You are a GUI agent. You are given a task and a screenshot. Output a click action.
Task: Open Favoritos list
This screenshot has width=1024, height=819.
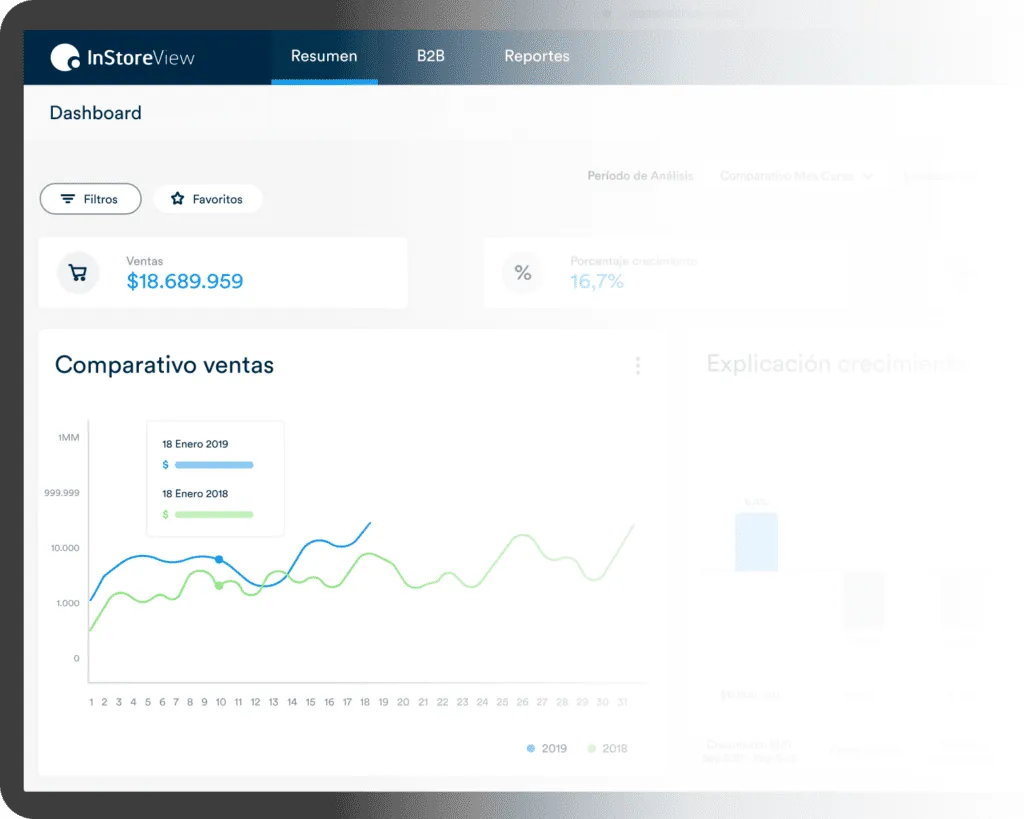[208, 199]
